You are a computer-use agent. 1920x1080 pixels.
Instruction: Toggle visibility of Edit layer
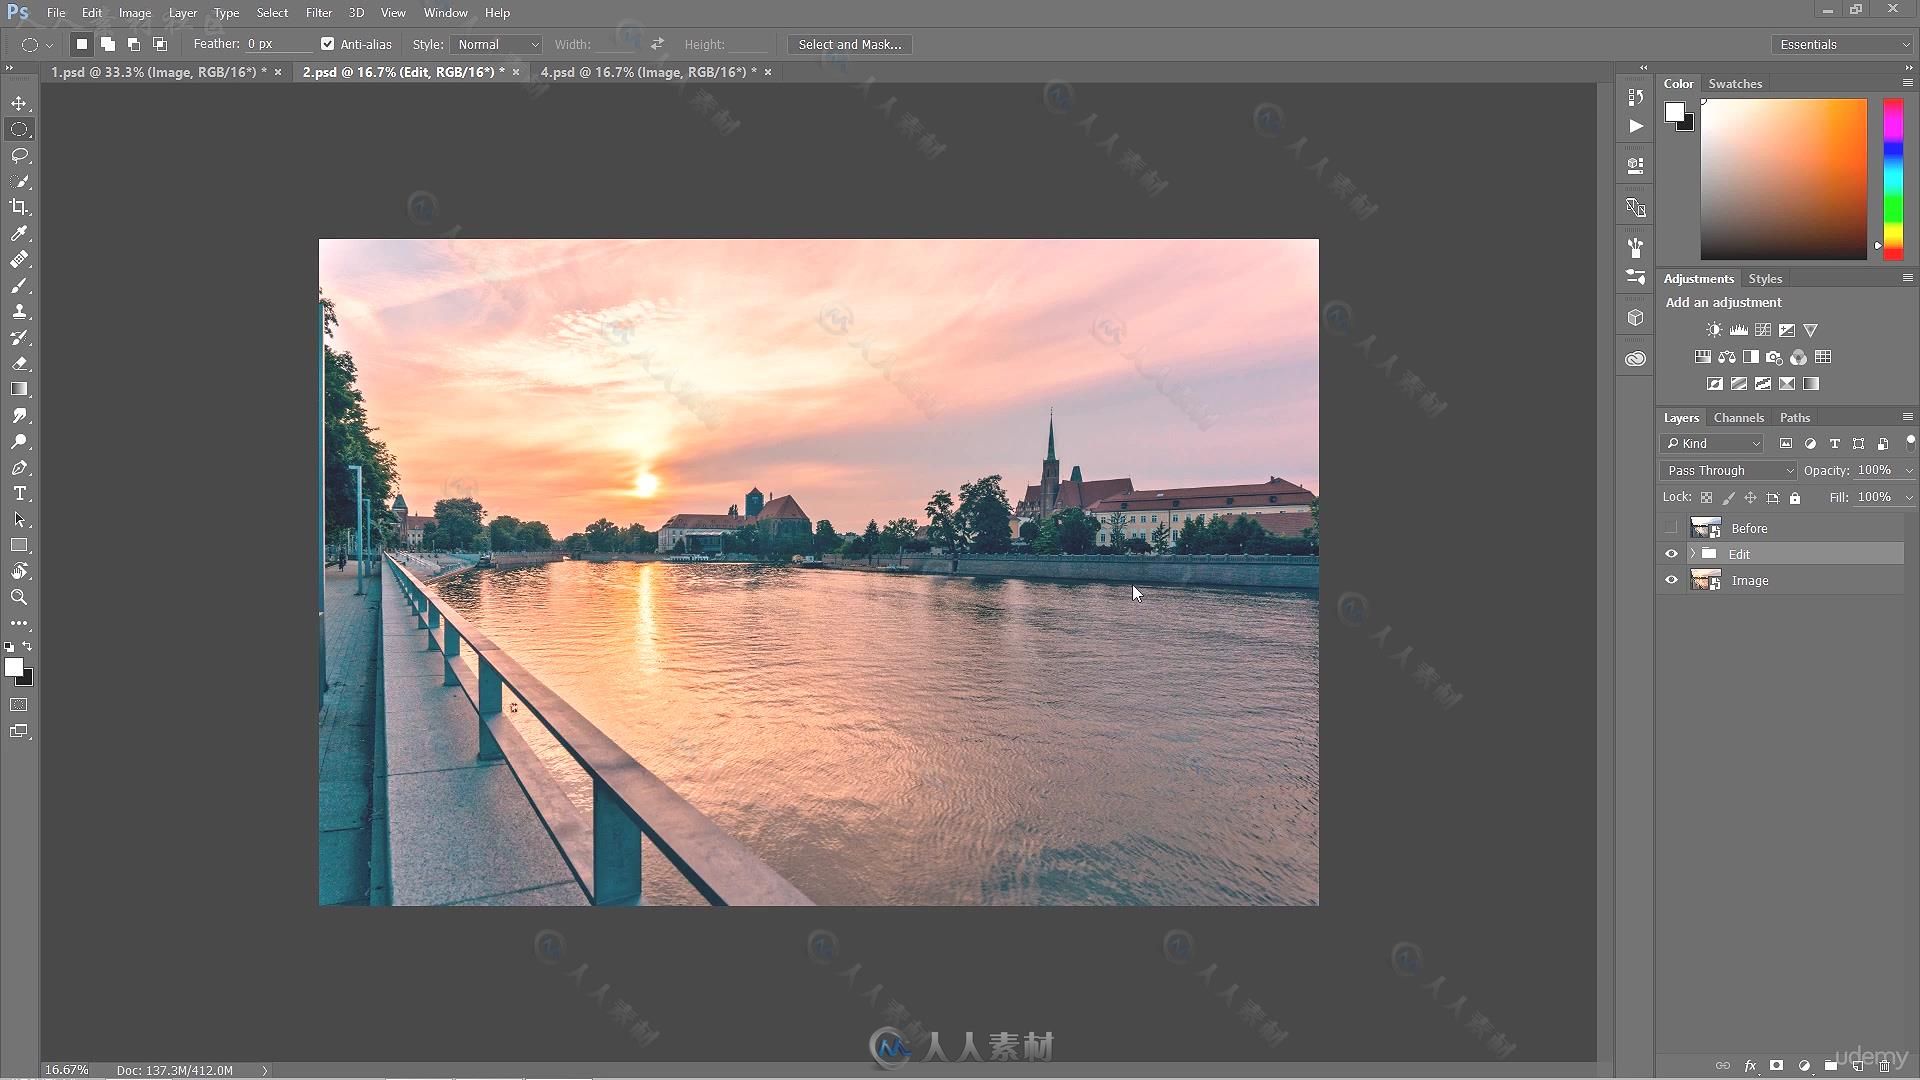pyautogui.click(x=1671, y=554)
